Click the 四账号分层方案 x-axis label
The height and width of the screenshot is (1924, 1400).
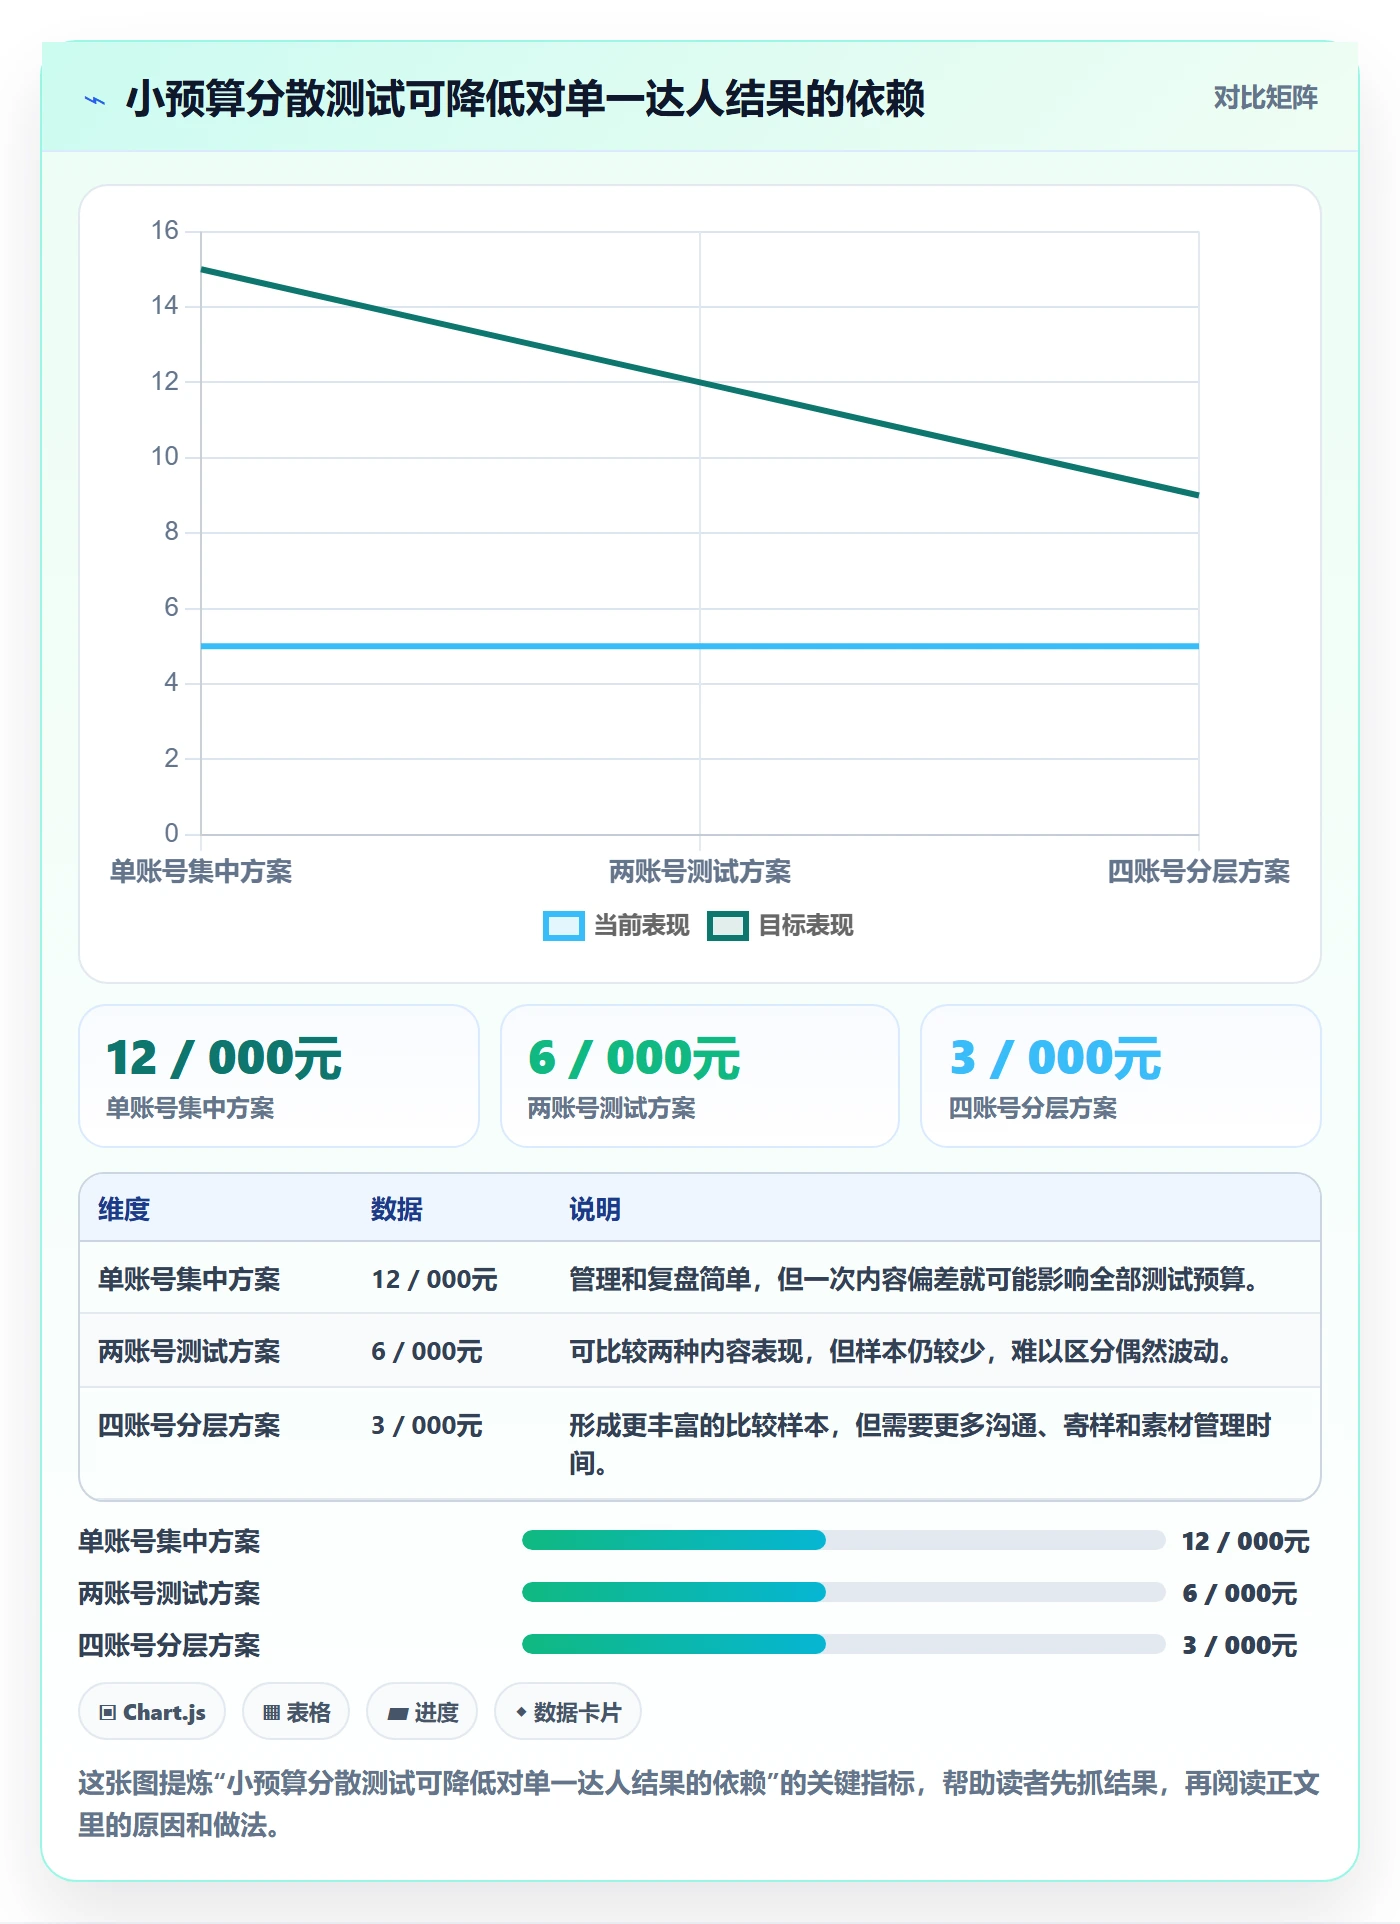point(1198,871)
